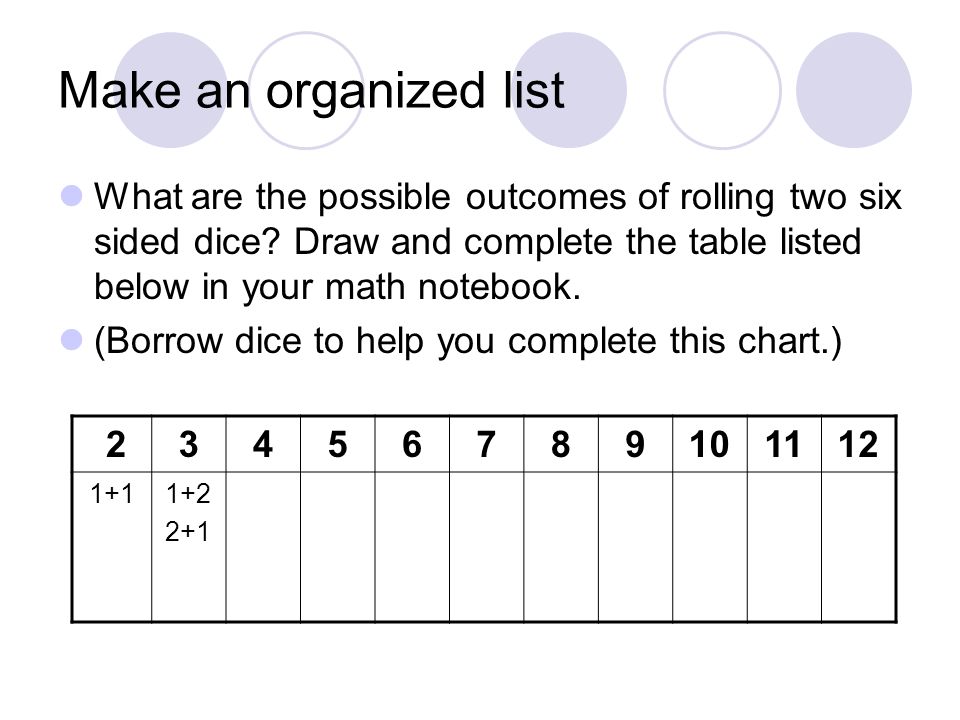The height and width of the screenshot is (720, 960).
Task: Select the table header cell labeled 6
Action: click(x=412, y=444)
